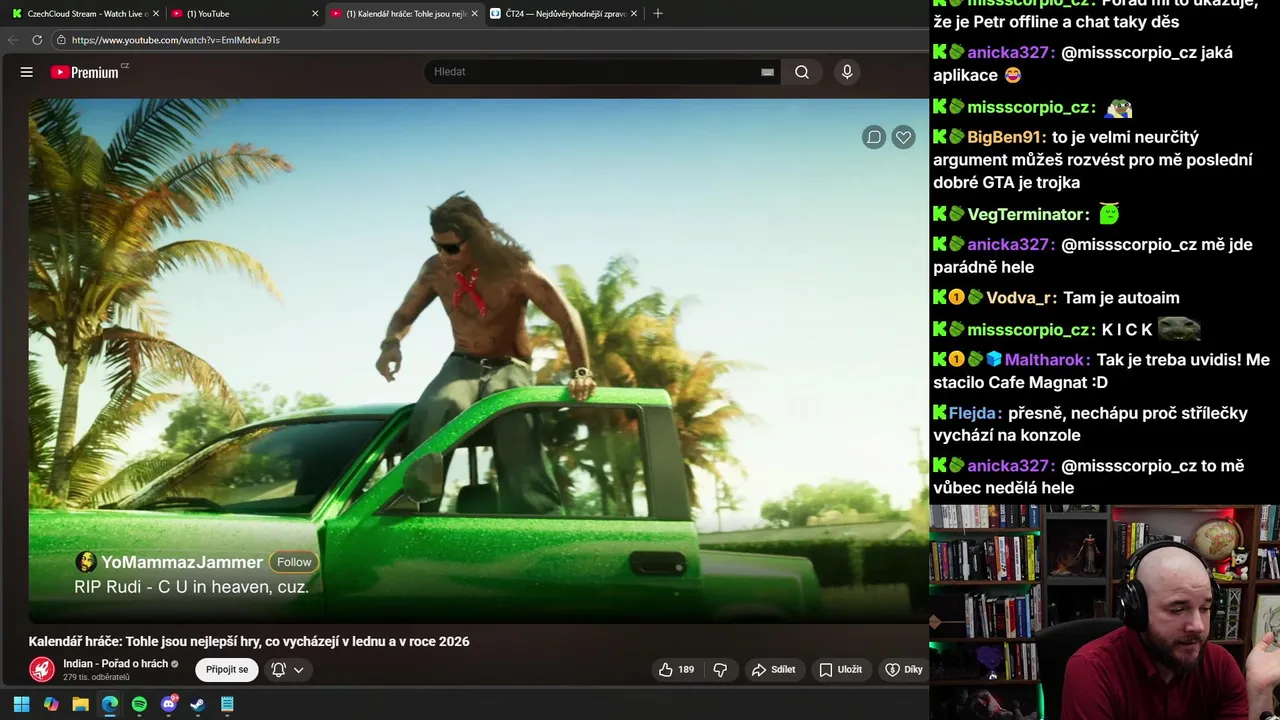Viewport: 1280px width, 720px height.
Task: Open Notepad app from taskbar
Action: pyautogui.click(x=227, y=704)
